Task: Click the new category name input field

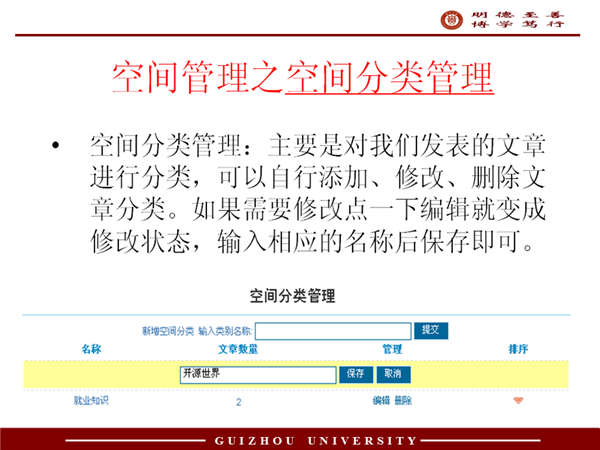Action: pos(333,331)
